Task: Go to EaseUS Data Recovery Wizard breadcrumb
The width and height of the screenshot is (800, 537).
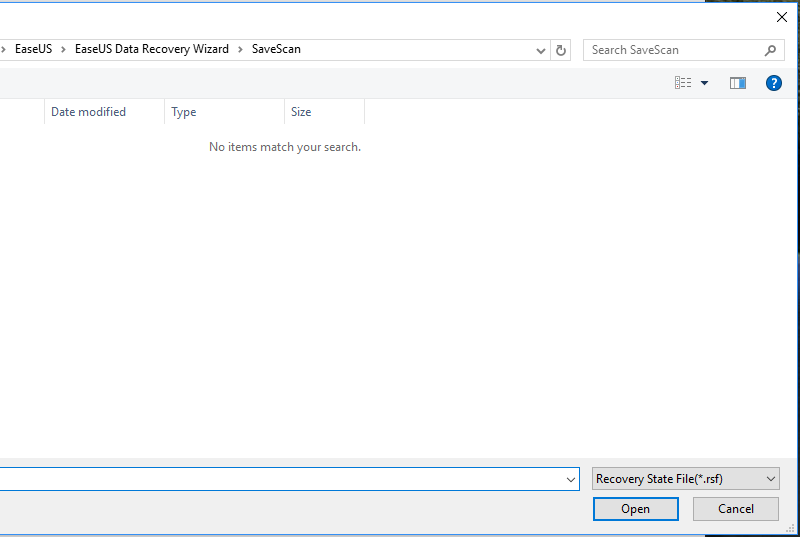Action: [x=152, y=49]
